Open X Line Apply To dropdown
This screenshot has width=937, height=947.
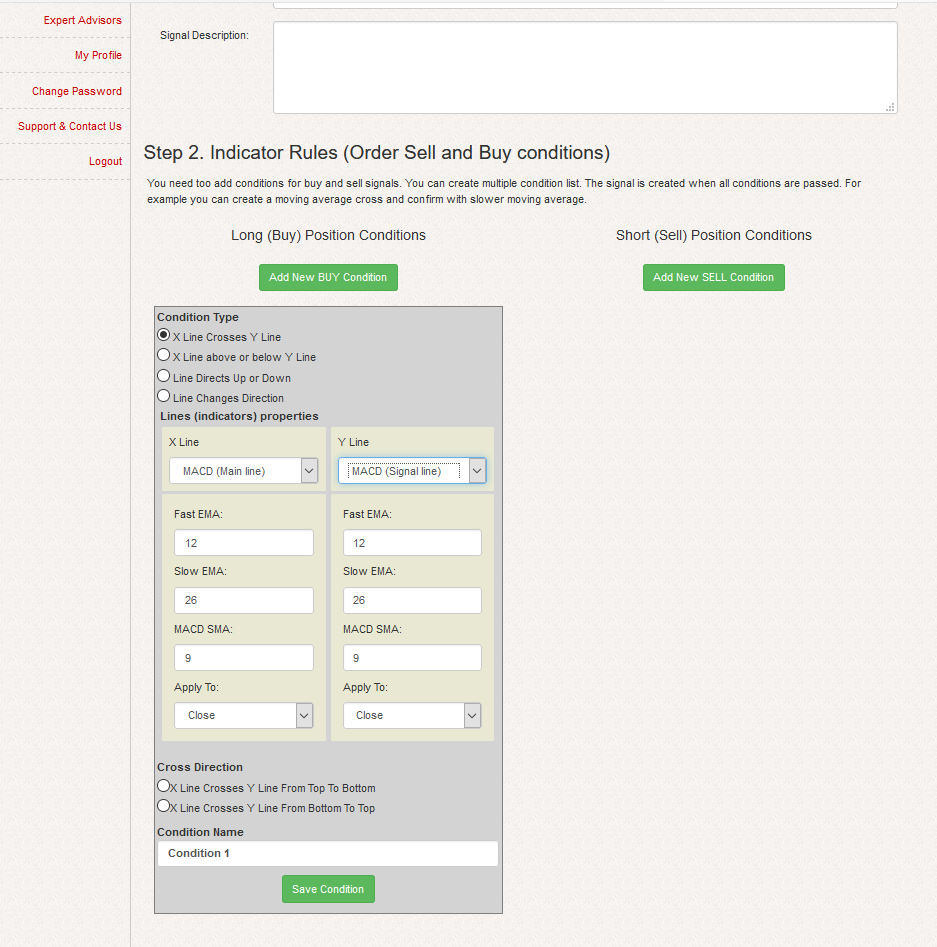pyautogui.click(x=243, y=715)
